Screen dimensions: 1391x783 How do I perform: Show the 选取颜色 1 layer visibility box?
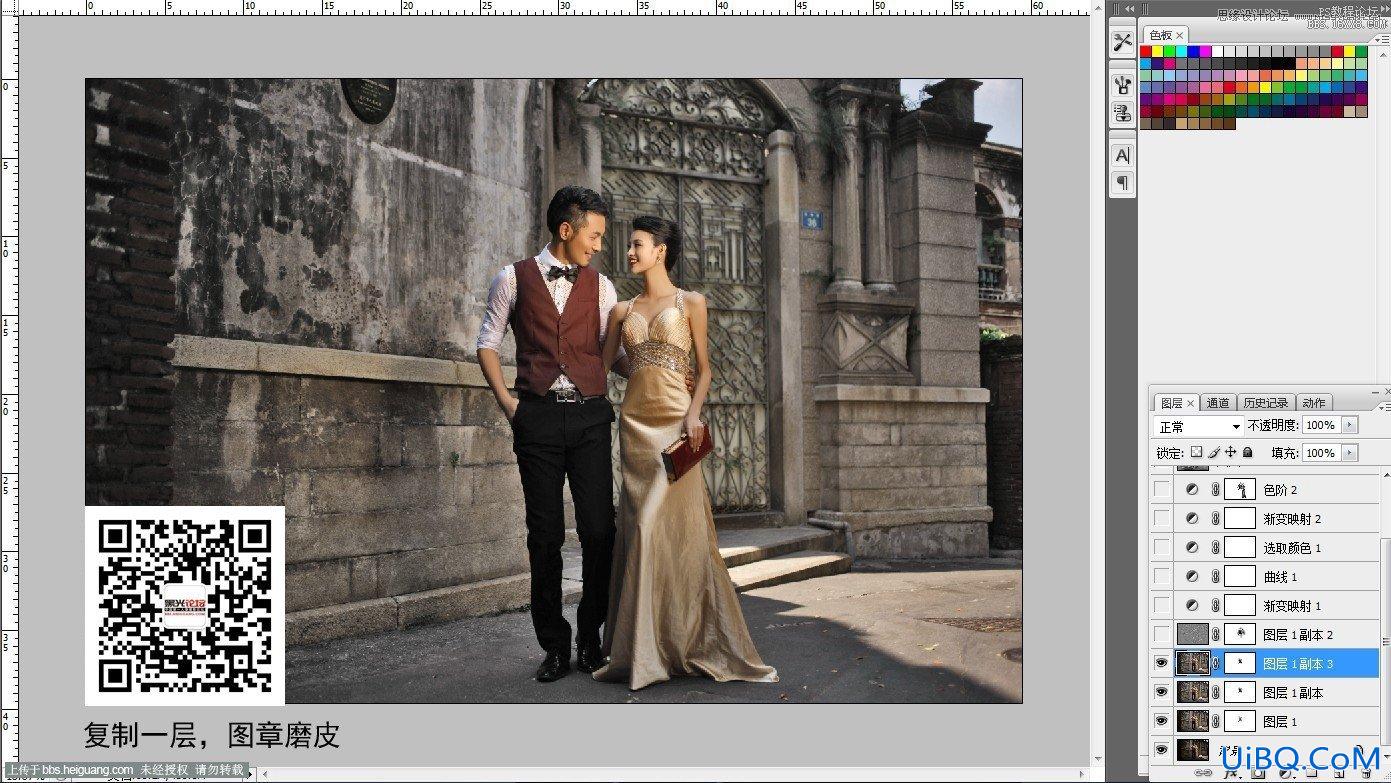[1161, 548]
